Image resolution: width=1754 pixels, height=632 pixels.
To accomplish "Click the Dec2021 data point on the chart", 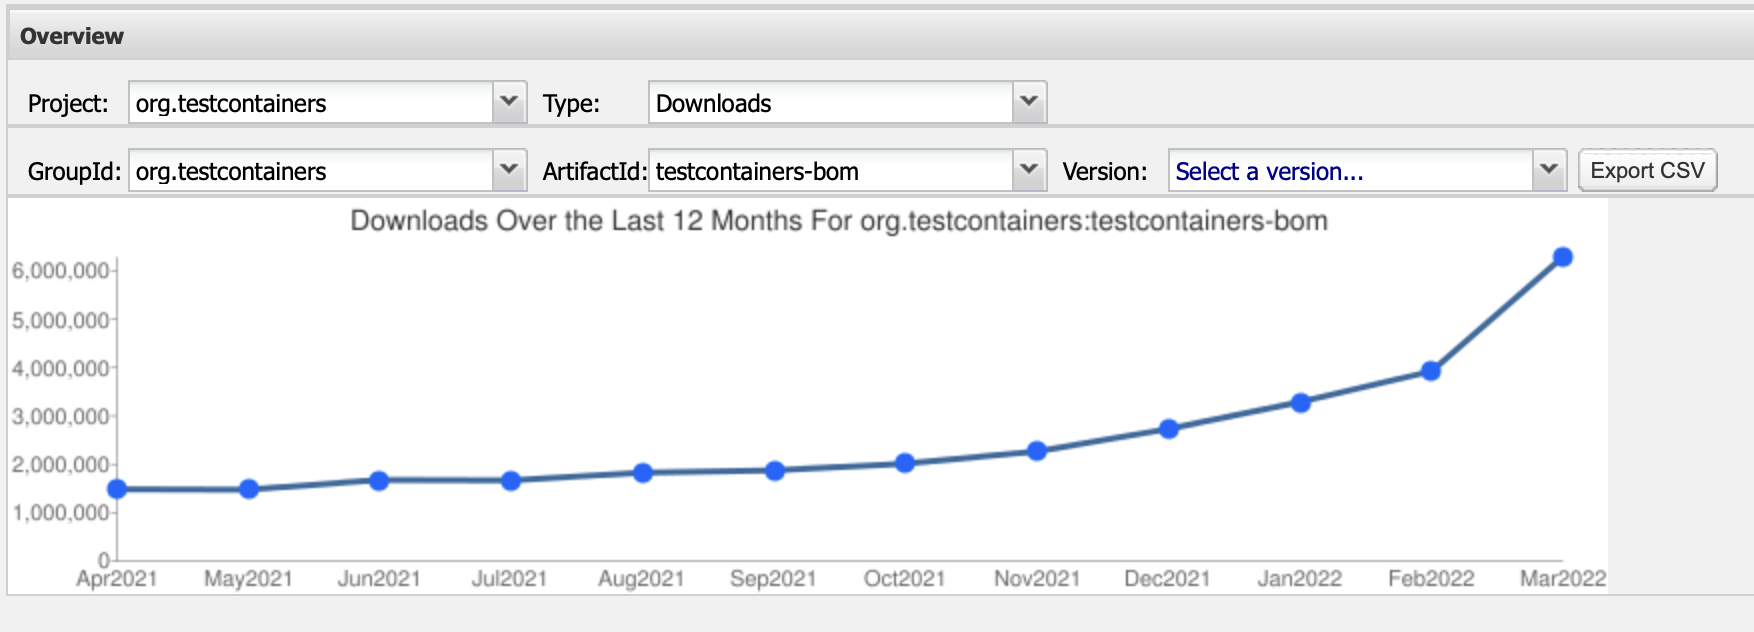I will pyautogui.click(x=1169, y=429).
